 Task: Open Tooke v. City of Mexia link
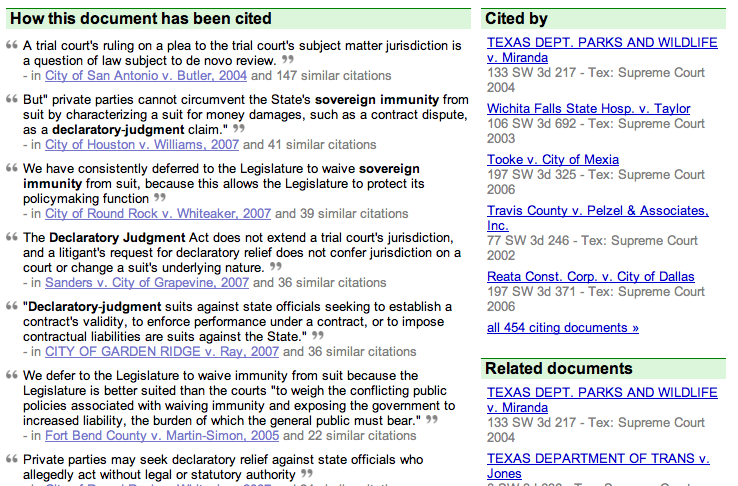tap(553, 159)
